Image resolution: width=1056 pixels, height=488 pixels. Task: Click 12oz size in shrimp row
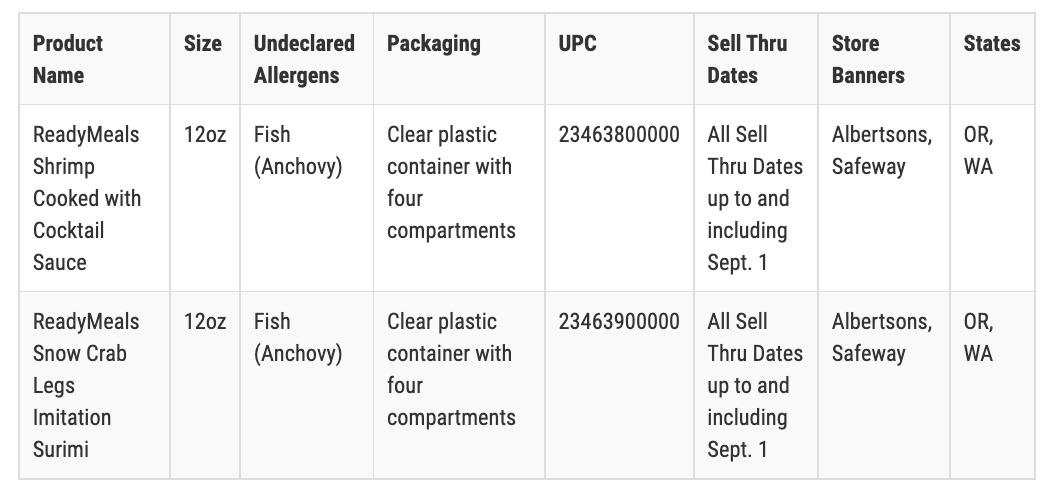click(x=205, y=135)
